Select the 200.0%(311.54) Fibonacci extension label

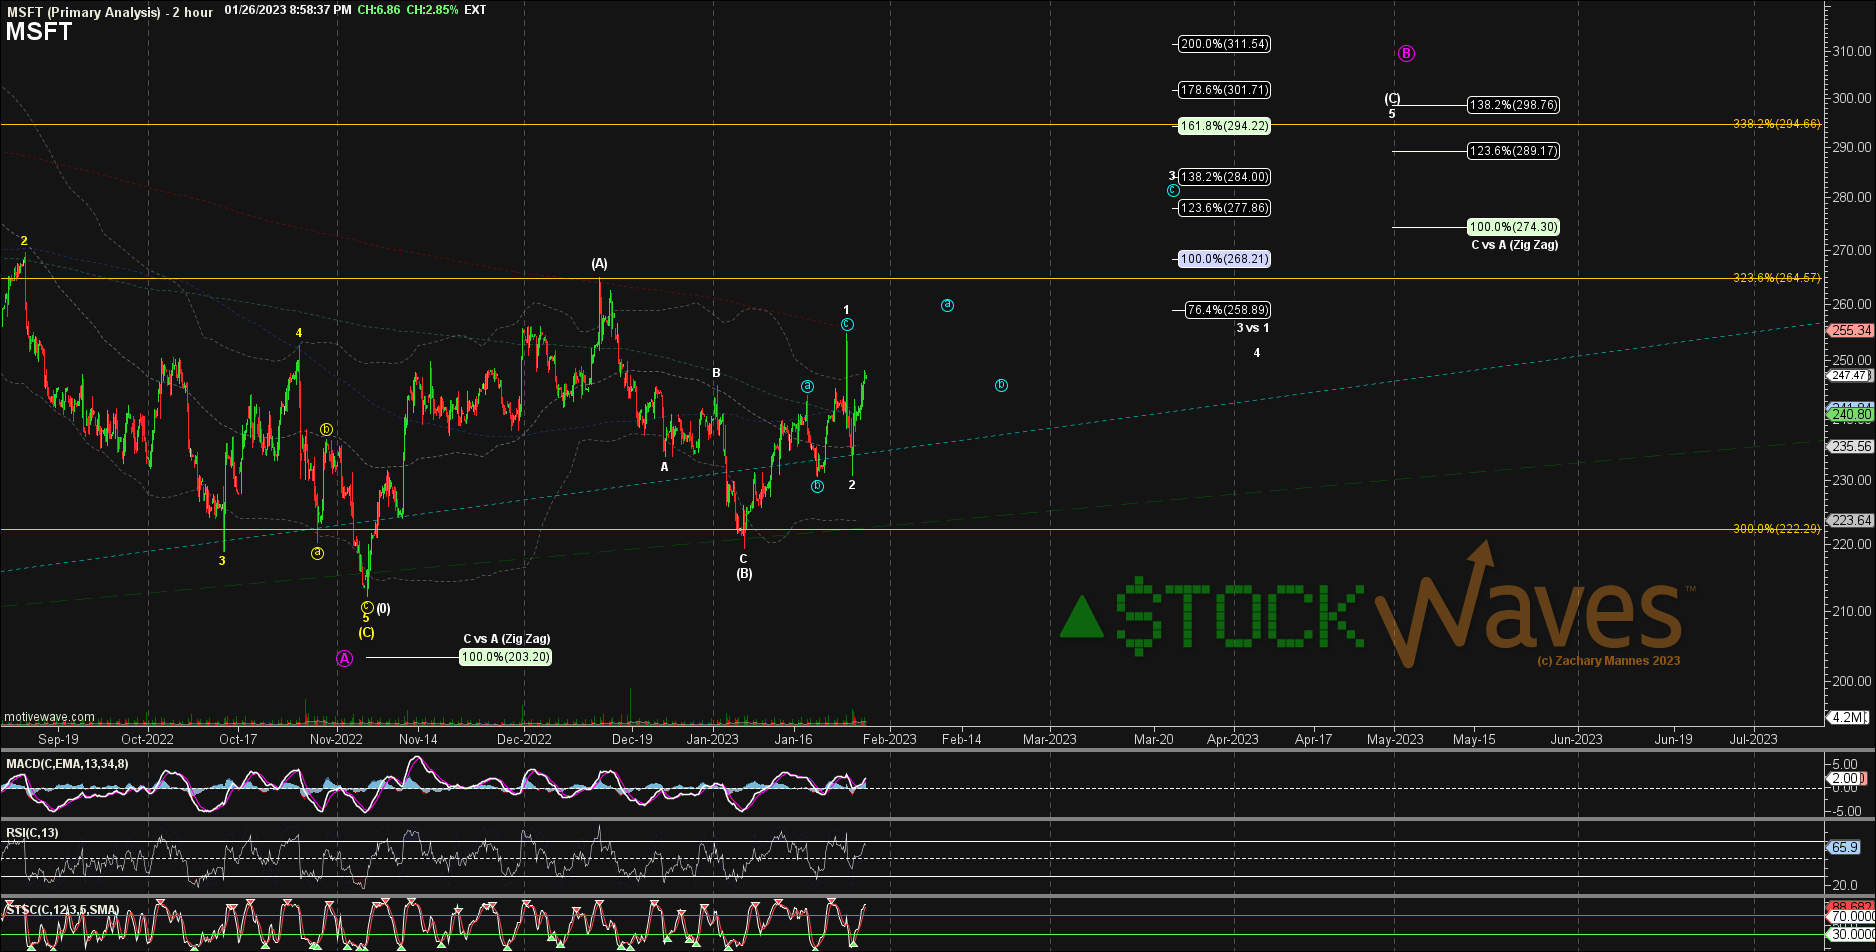click(1224, 44)
